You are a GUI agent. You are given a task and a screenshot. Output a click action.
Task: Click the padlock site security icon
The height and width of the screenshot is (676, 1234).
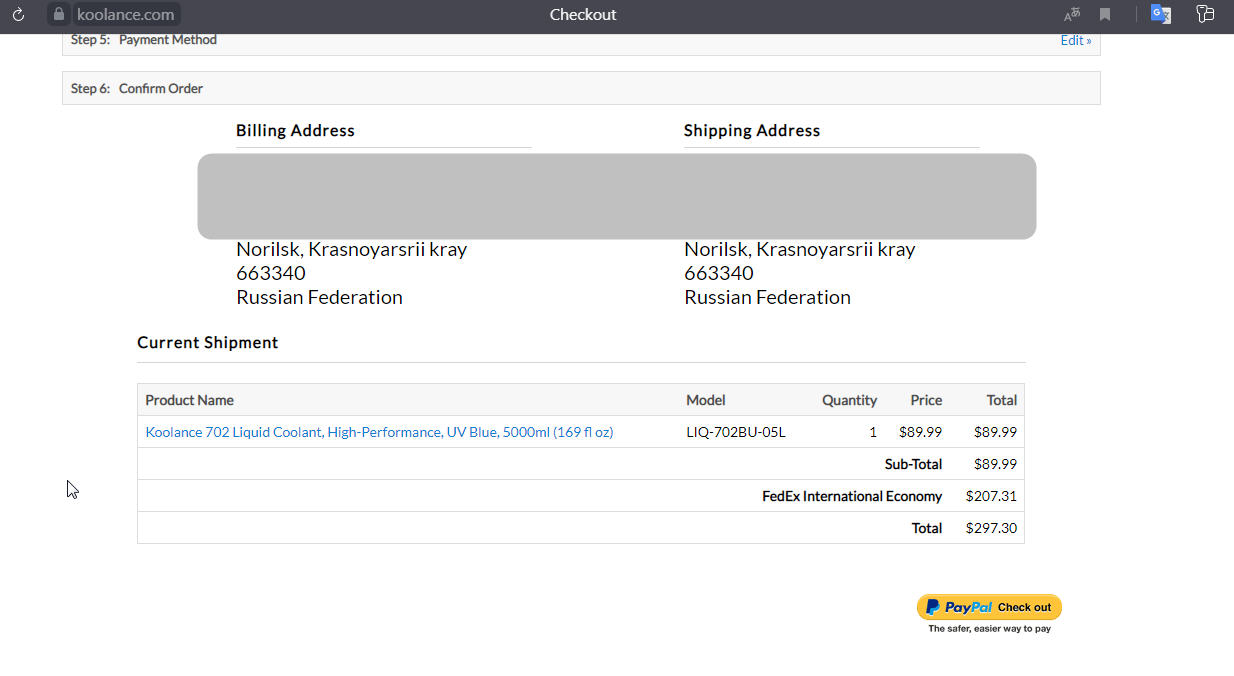59,15
